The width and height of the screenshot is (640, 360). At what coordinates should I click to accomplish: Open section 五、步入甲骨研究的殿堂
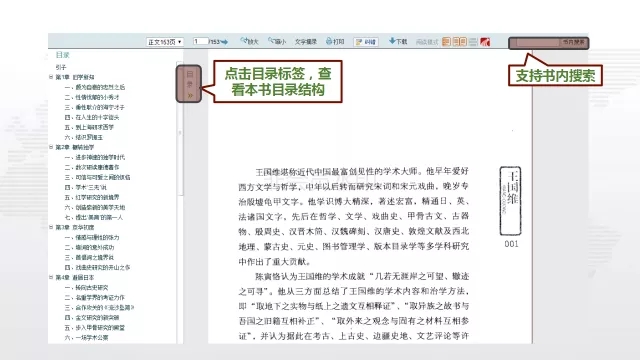95,327
